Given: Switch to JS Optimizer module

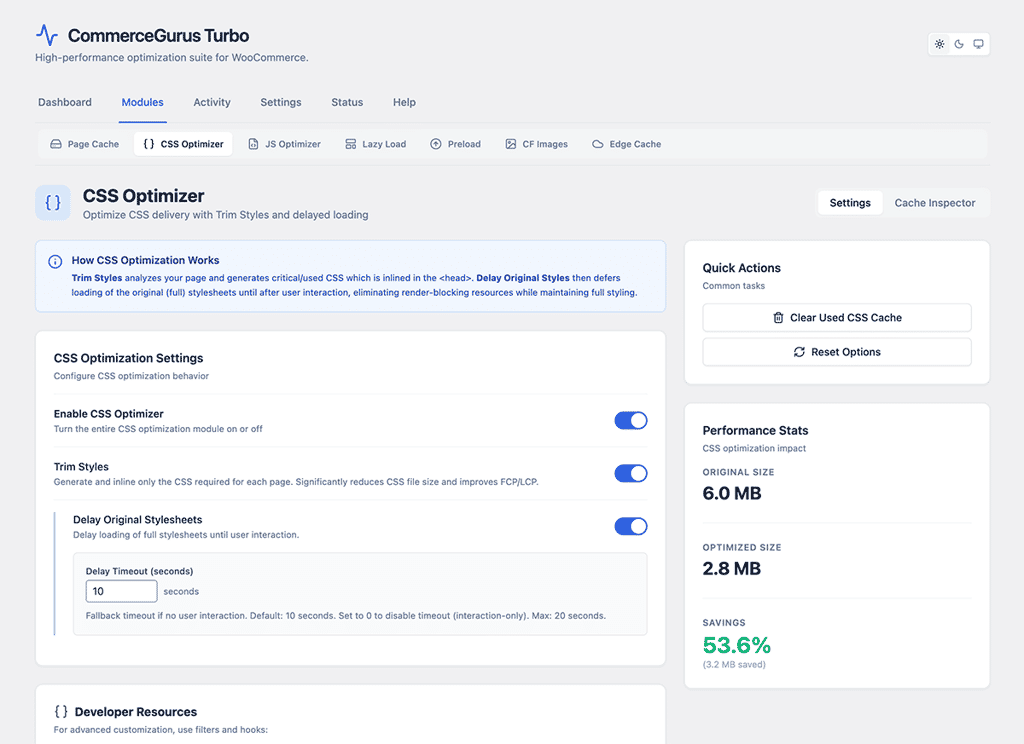Looking at the screenshot, I should (285, 144).
